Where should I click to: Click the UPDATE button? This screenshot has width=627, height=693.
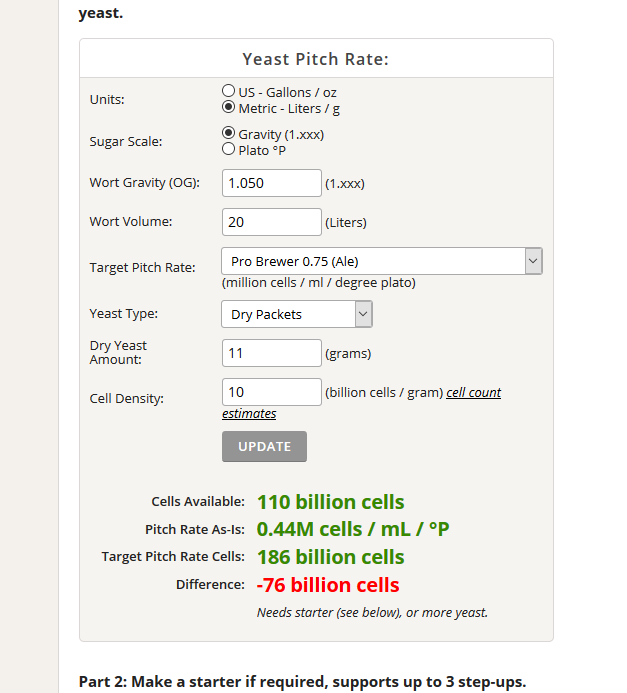tap(264, 446)
